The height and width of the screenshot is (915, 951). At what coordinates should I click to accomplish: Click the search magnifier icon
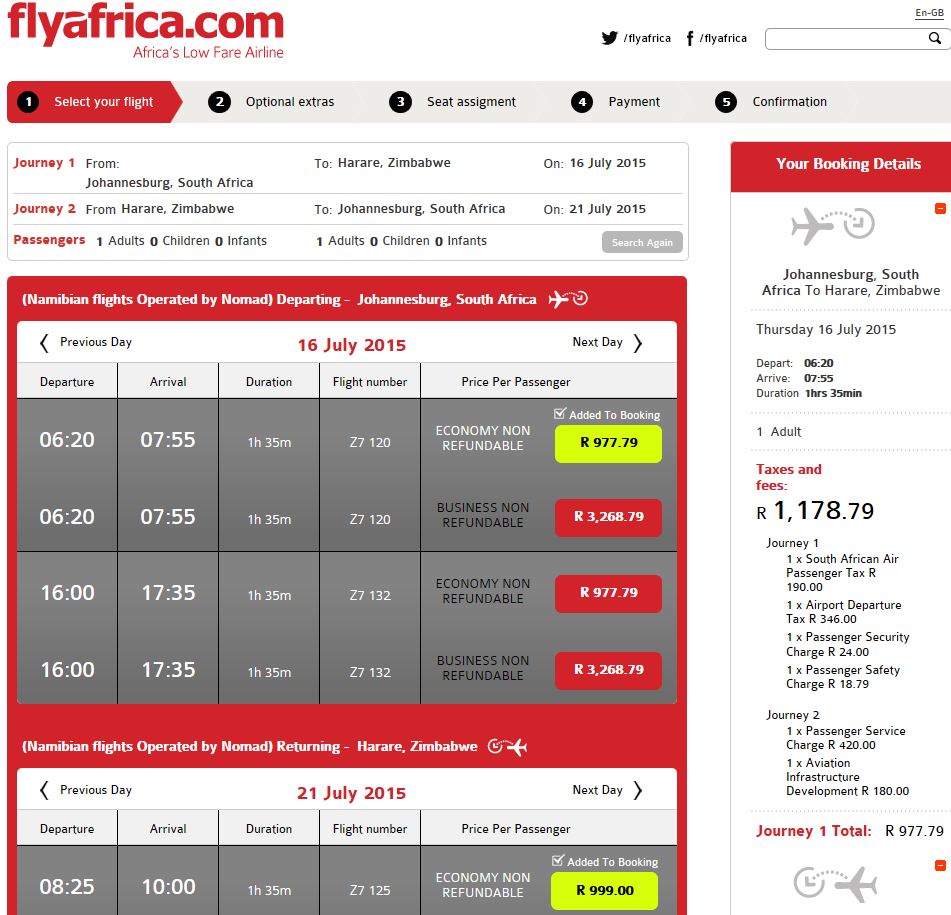click(935, 38)
